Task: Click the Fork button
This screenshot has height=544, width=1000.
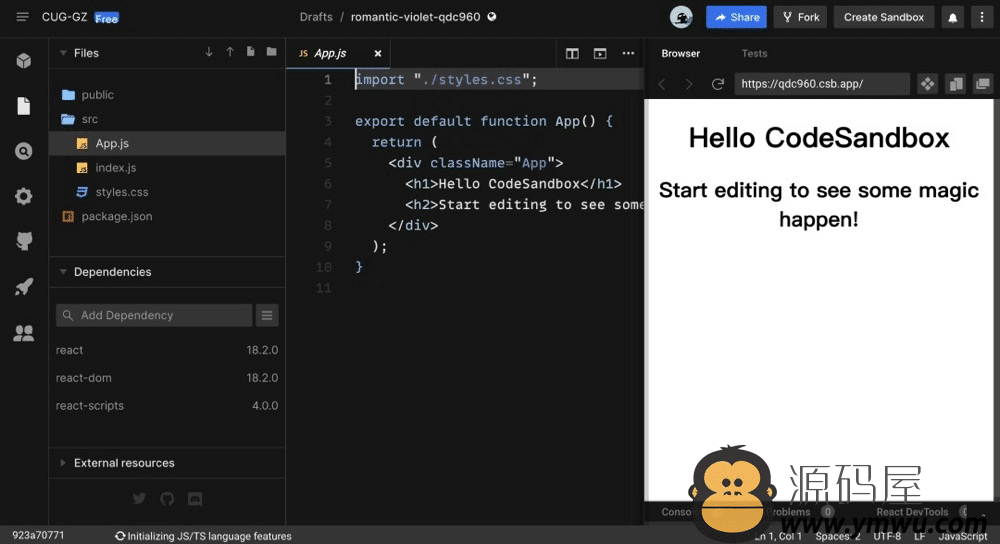Action: coord(800,17)
